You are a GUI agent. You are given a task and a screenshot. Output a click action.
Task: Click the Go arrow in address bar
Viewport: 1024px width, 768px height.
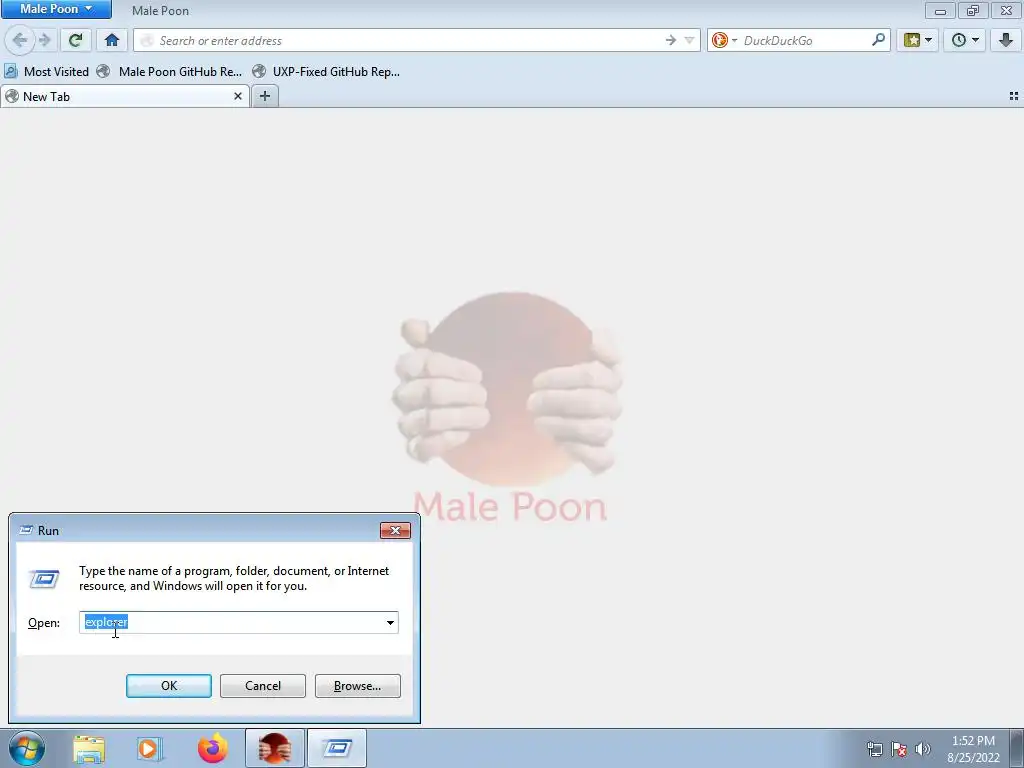pos(671,40)
